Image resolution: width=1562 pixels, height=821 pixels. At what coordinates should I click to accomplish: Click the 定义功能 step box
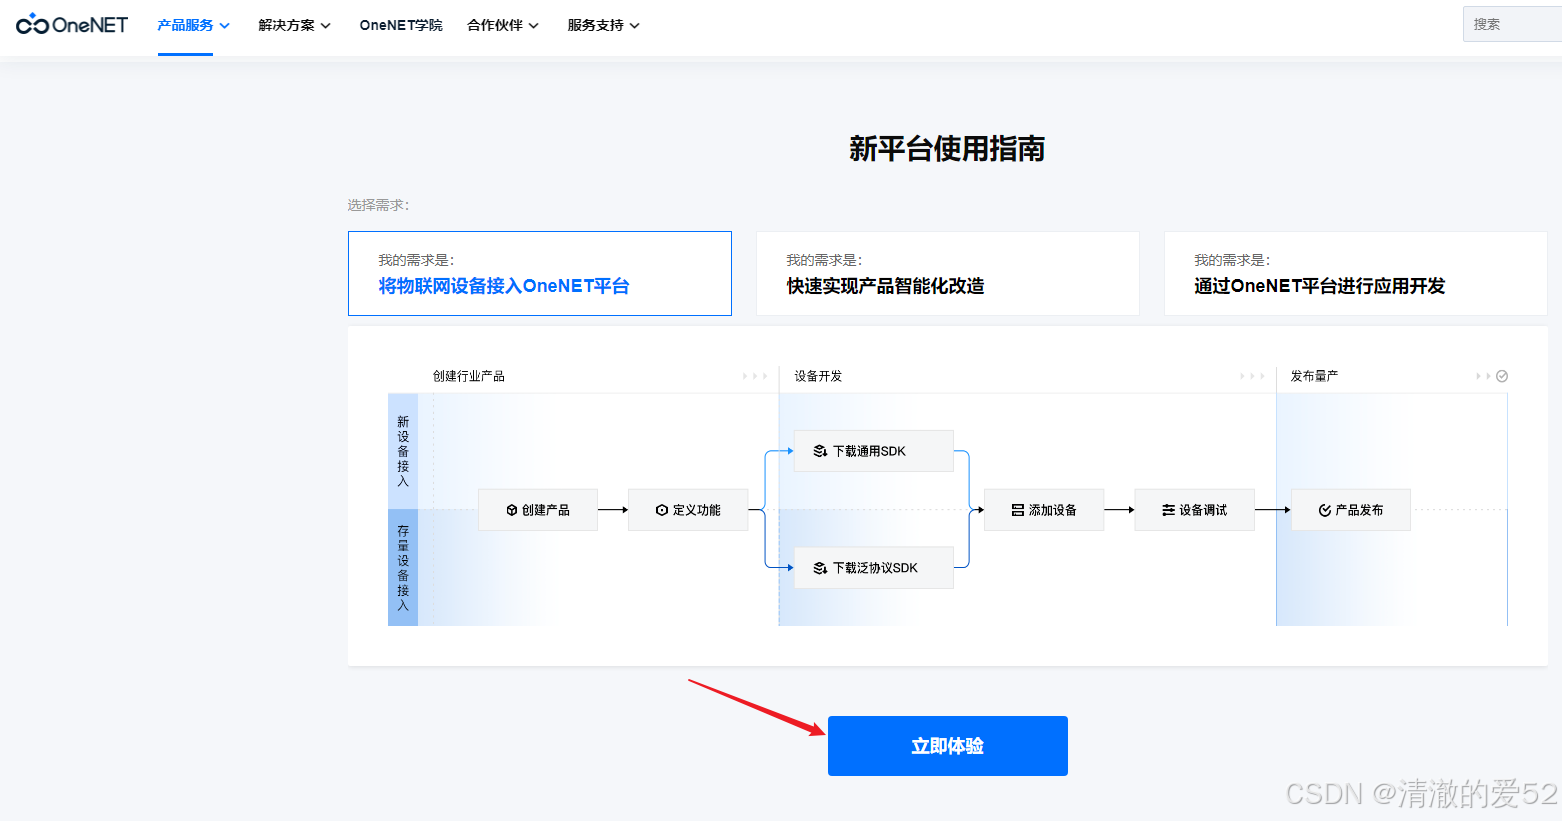(x=688, y=510)
